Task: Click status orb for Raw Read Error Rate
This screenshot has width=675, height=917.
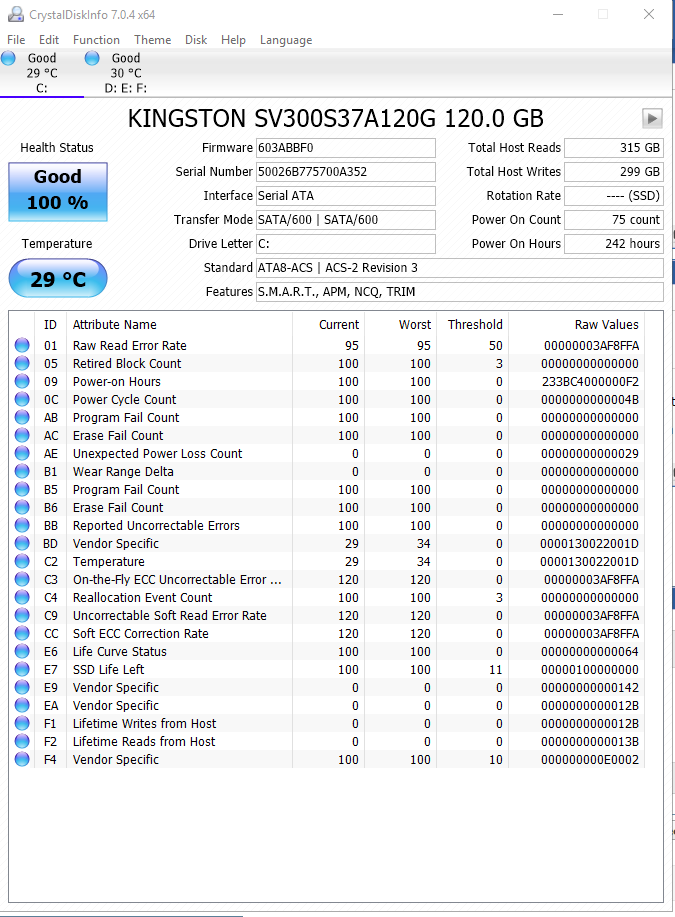Action: (x=22, y=345)
